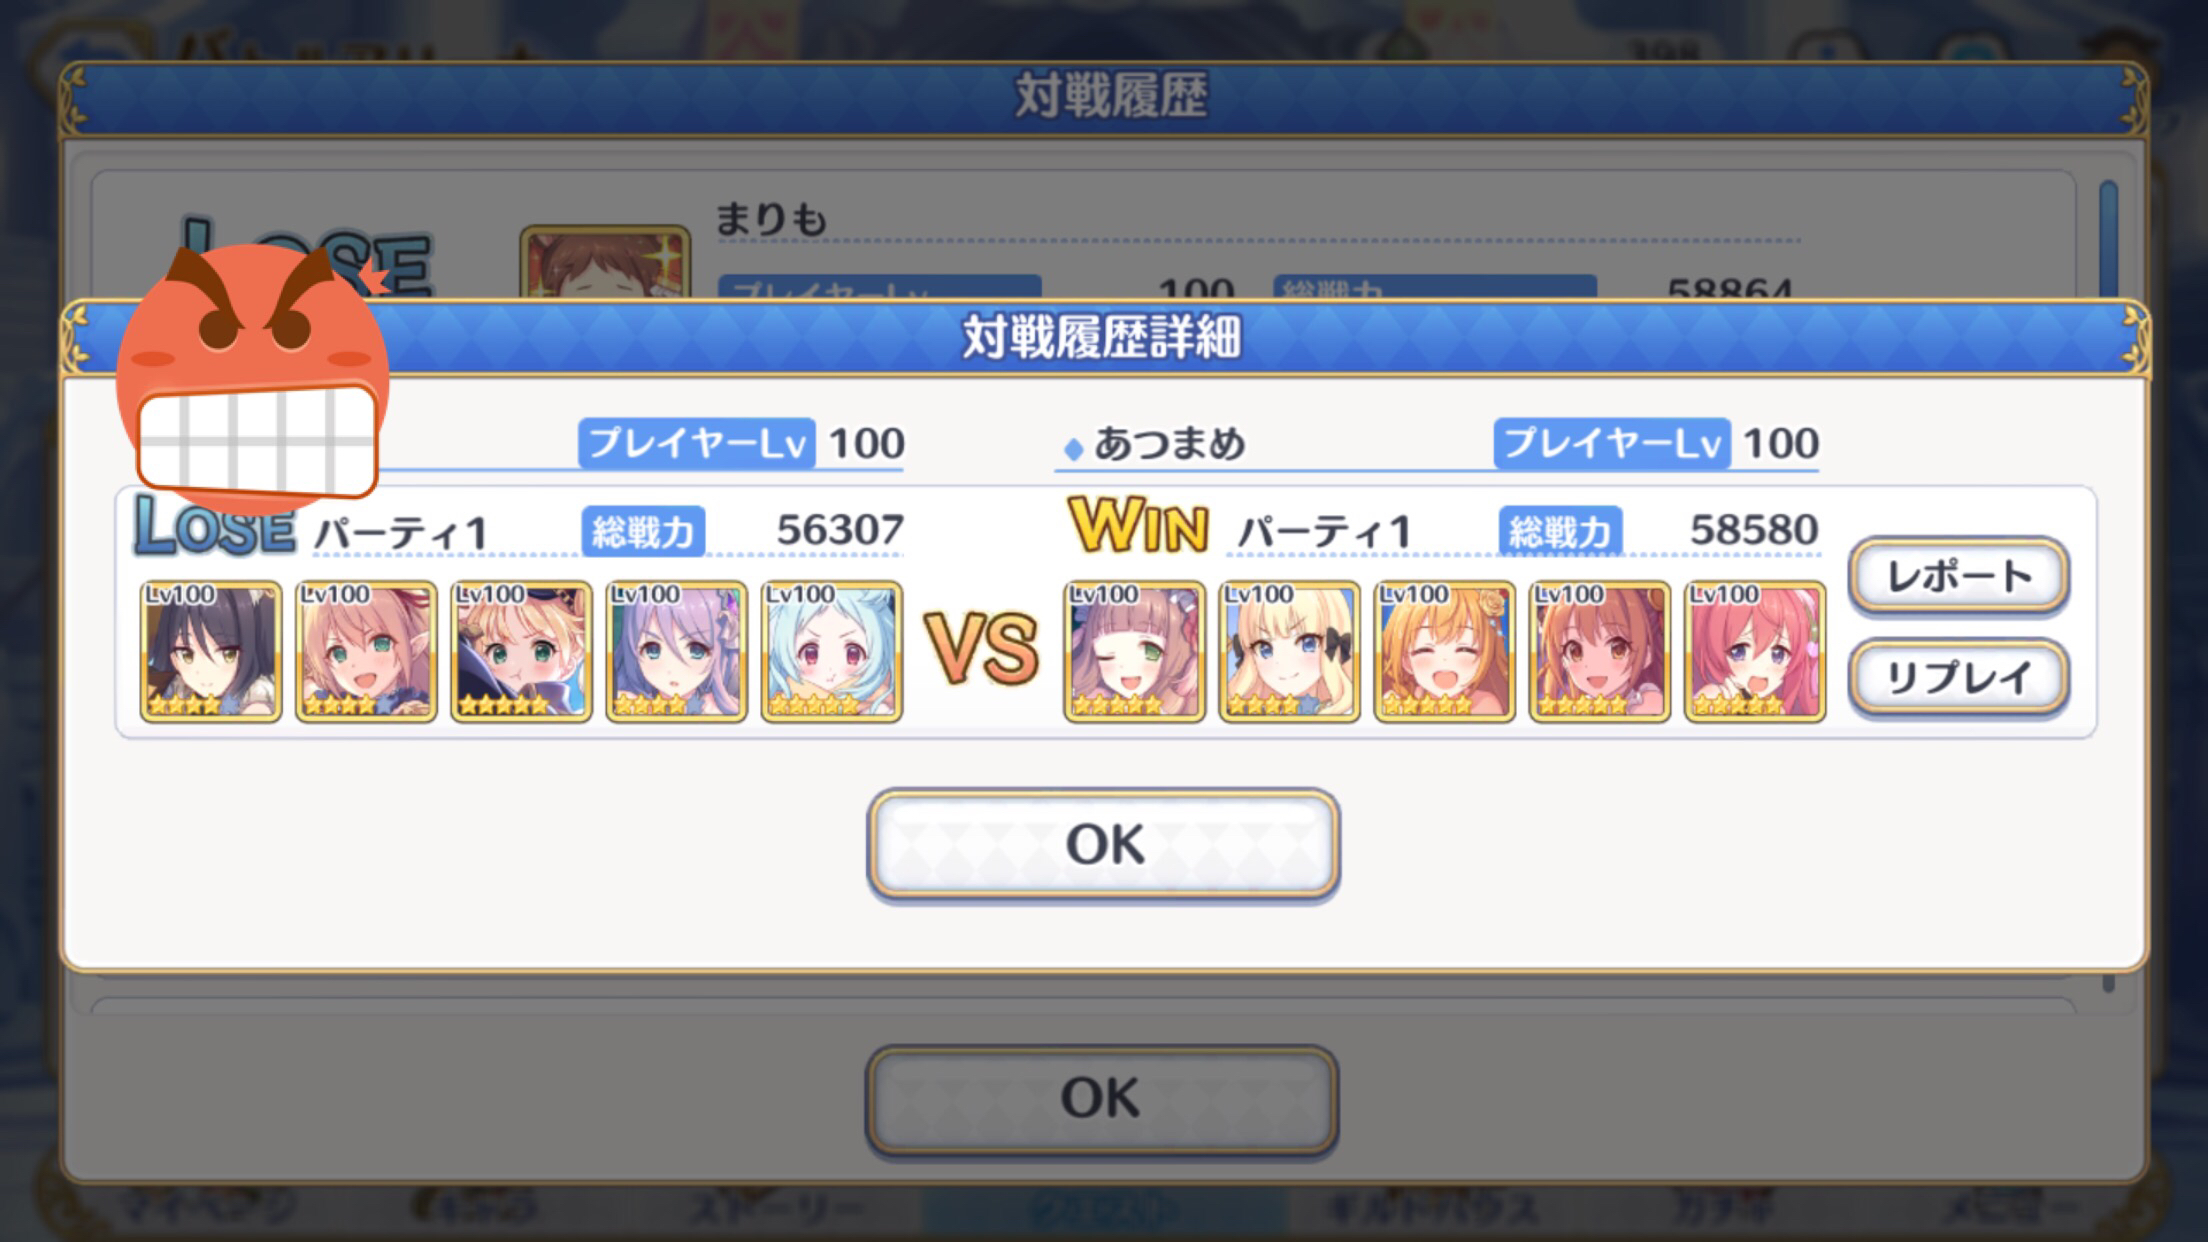Screen dimensions: 2208x1242
Task: Open the black-haired cat-ear character icon
Action: (x=210, y=651)
